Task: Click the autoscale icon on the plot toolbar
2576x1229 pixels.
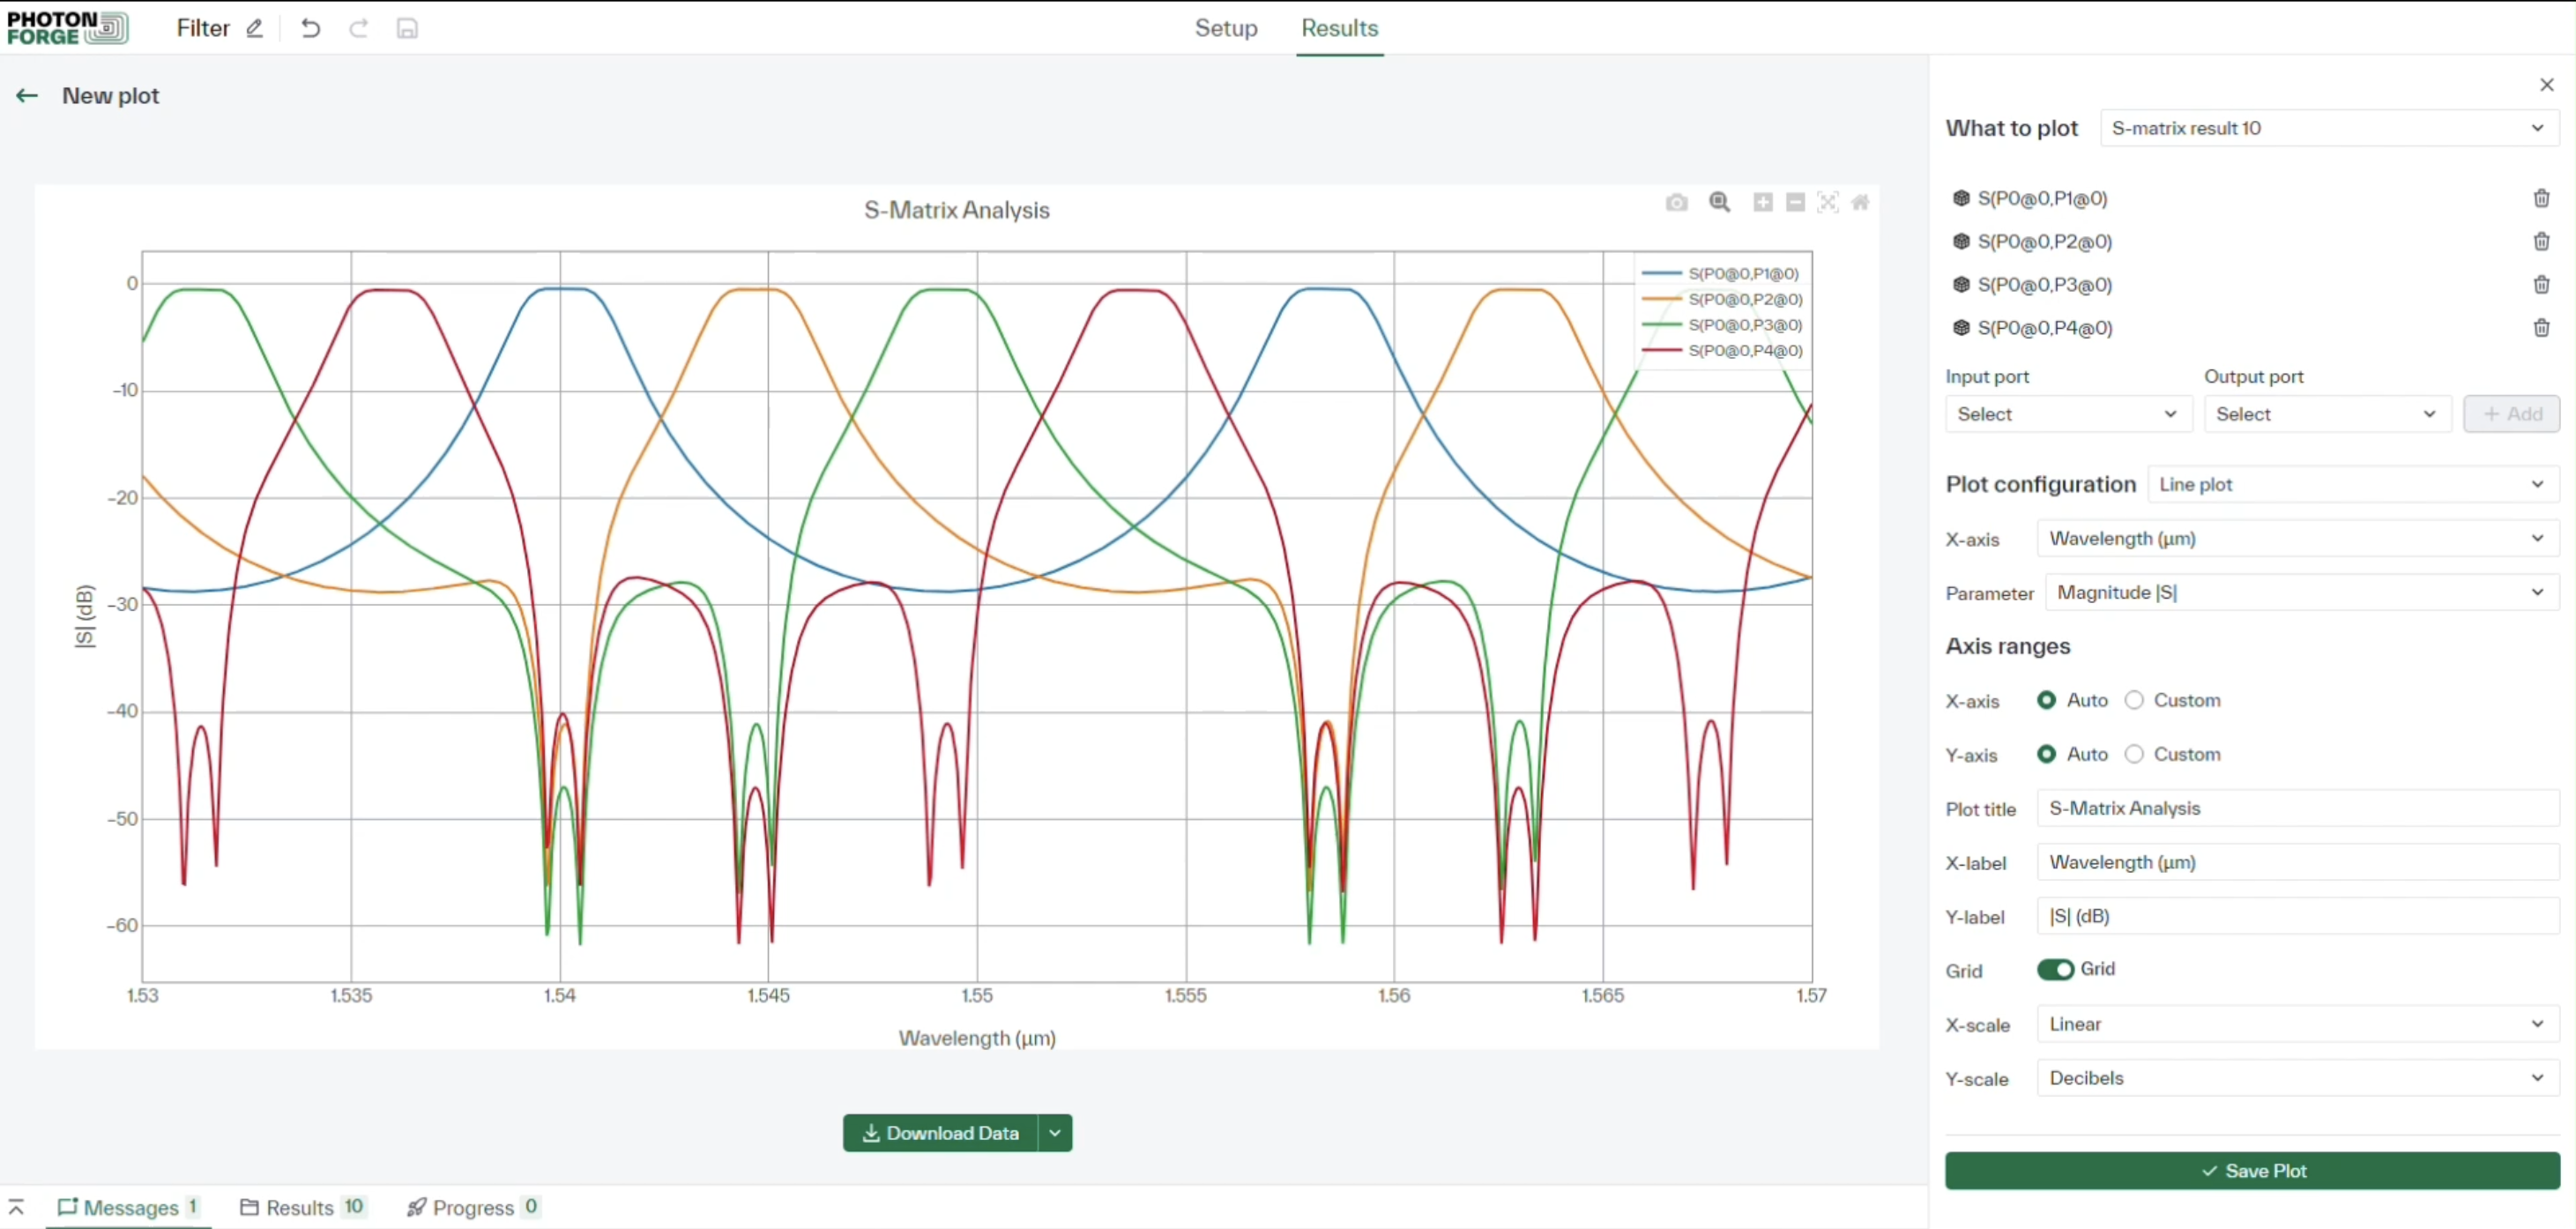Action: coord(1829,203)
